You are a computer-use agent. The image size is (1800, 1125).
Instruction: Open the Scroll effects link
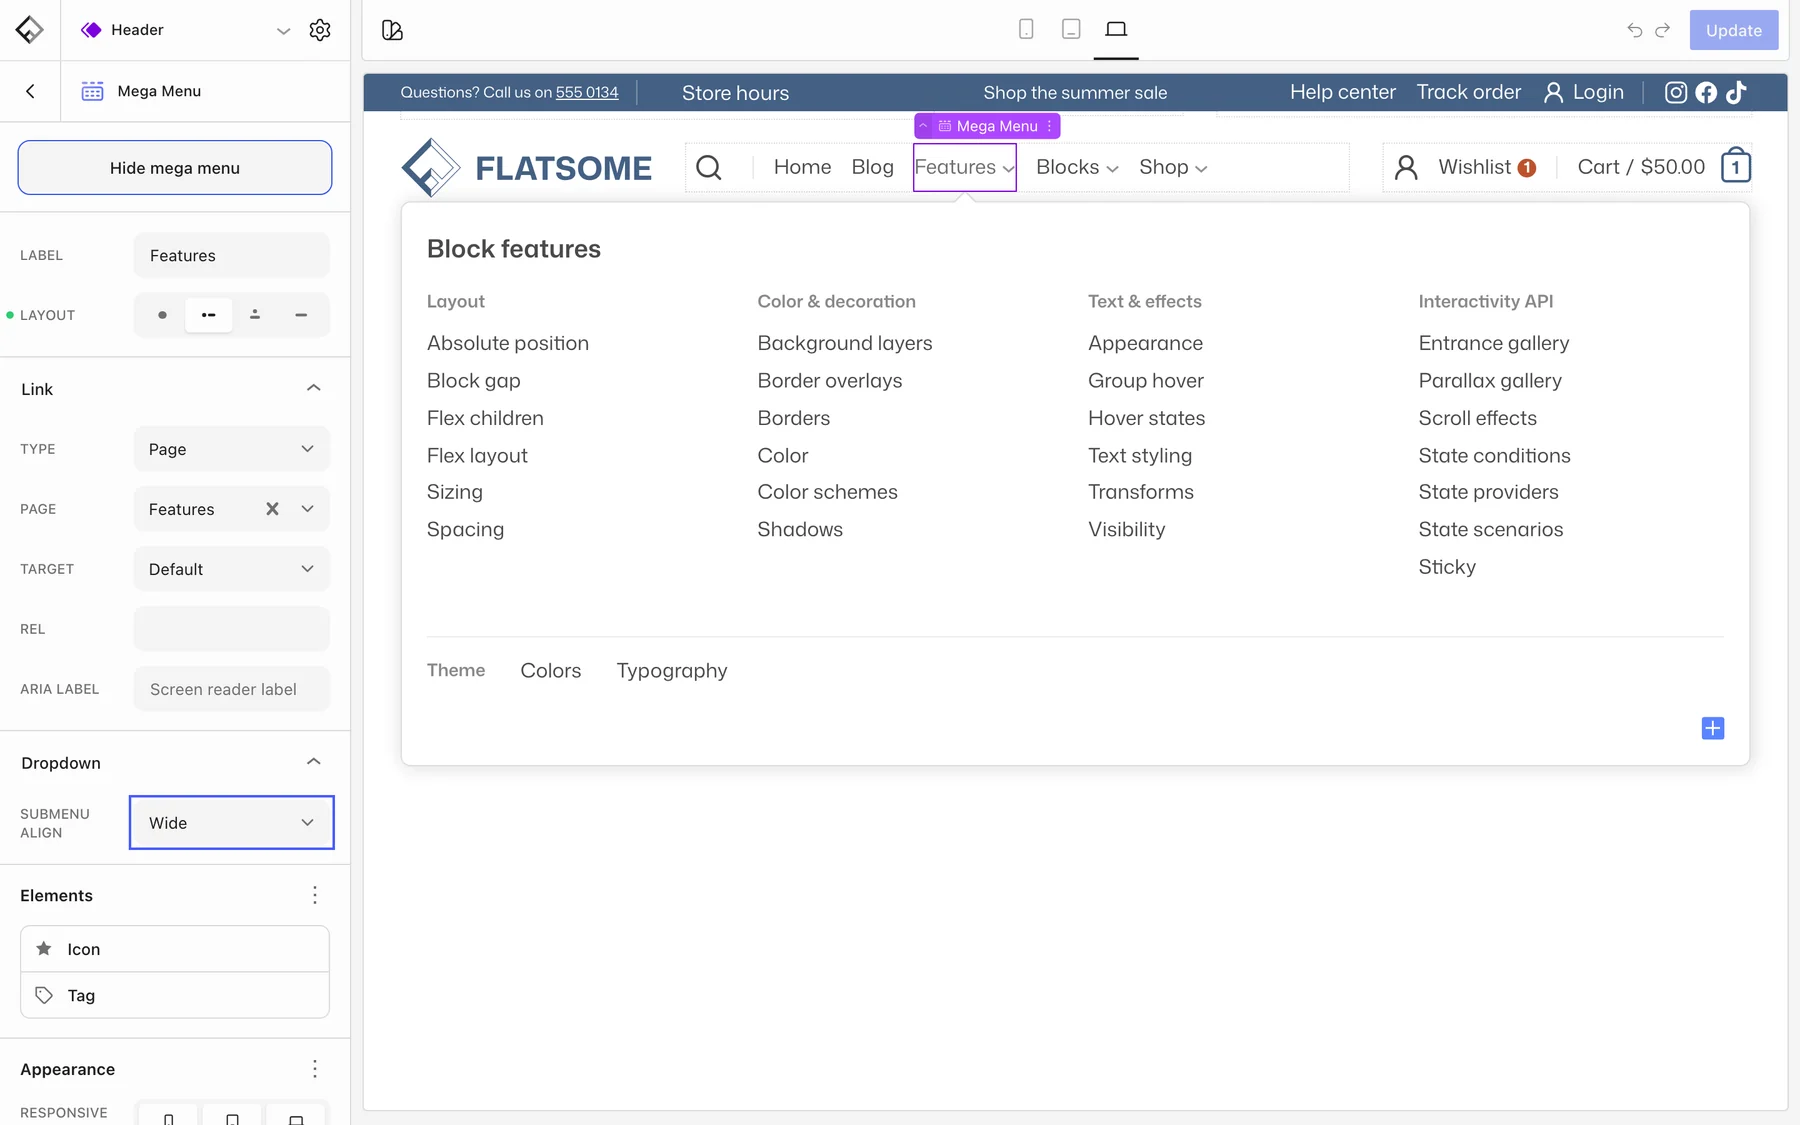[x=1477, y=418]
